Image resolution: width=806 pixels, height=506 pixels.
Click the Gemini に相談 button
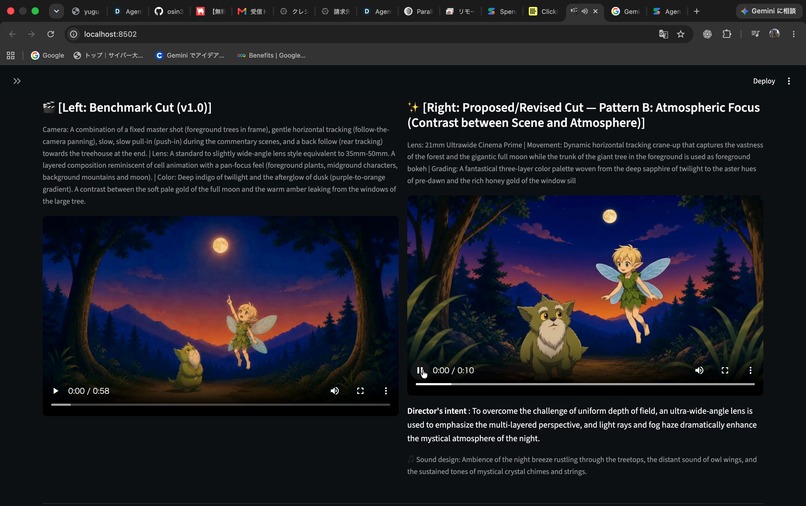pyautogui.click(x=768, y=11)
